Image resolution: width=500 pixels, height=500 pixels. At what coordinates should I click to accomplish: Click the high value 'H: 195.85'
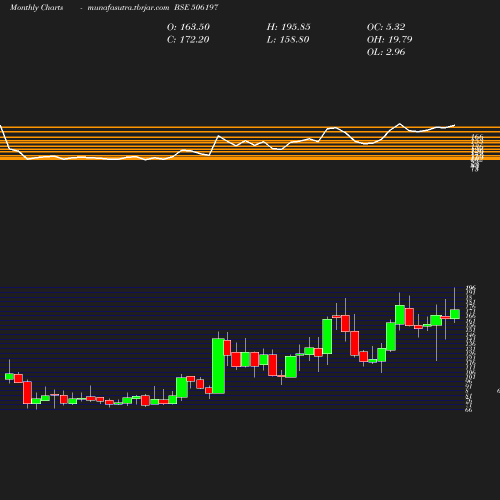coord(288,27)
